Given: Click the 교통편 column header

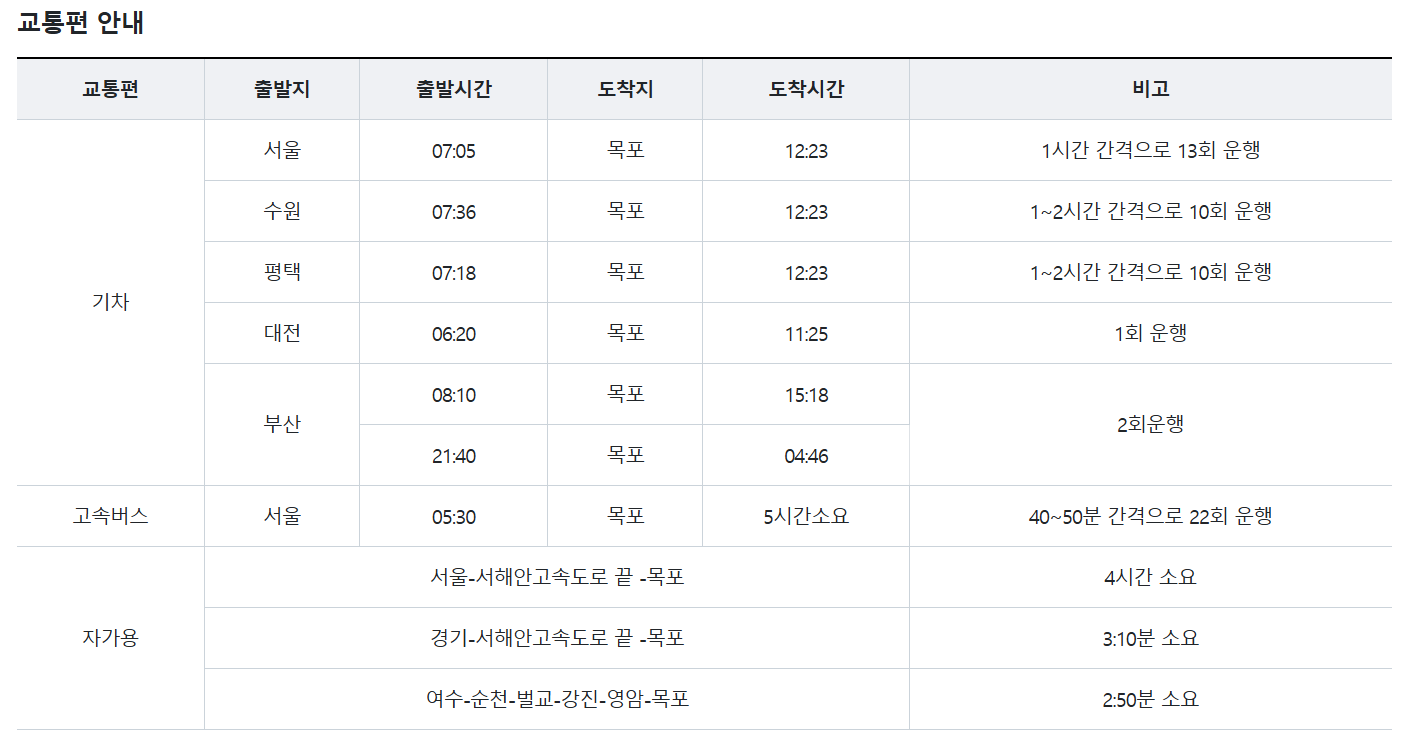Looking at the screenshot, I should [x=110, y=89].
